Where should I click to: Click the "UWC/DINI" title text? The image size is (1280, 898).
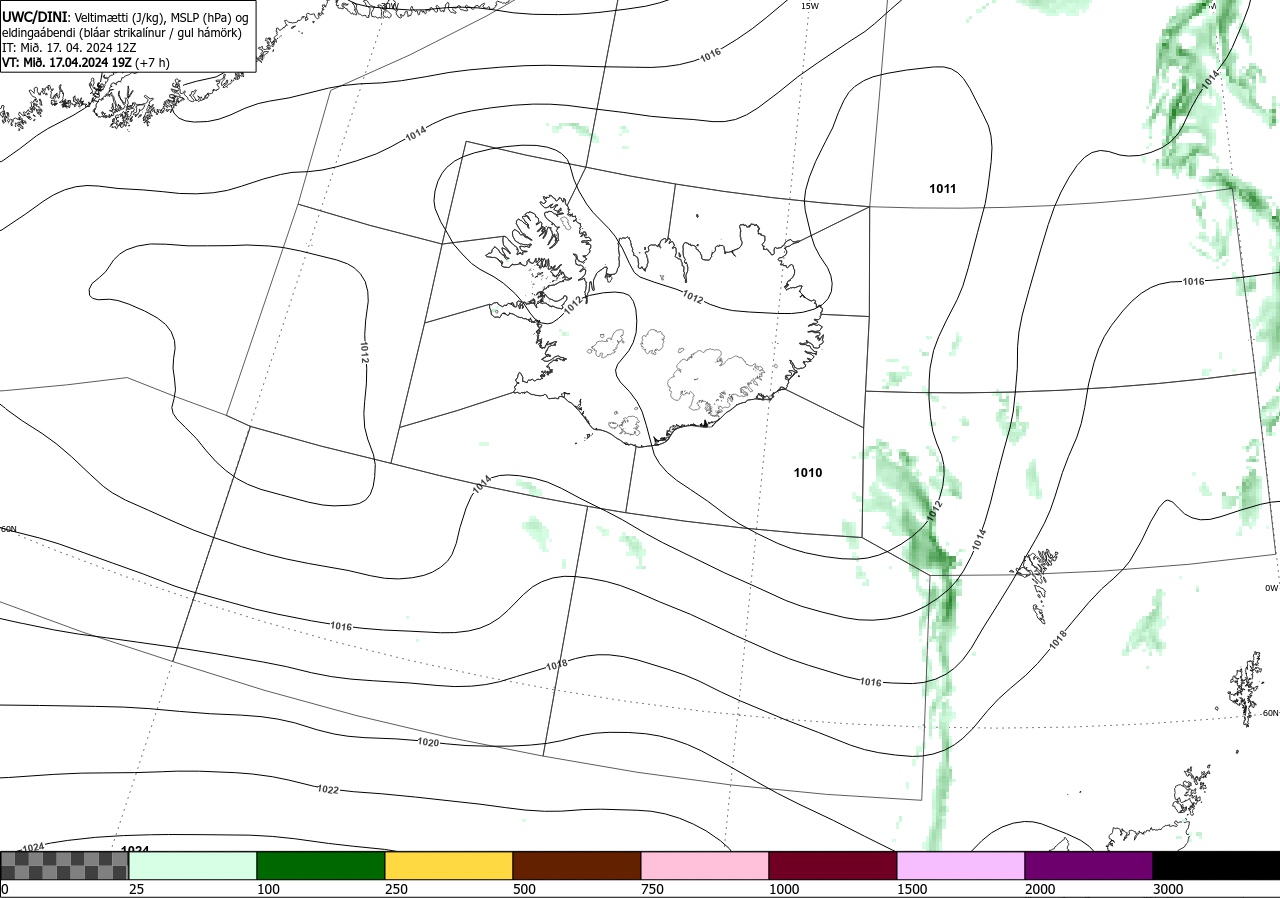click(35, 17)
